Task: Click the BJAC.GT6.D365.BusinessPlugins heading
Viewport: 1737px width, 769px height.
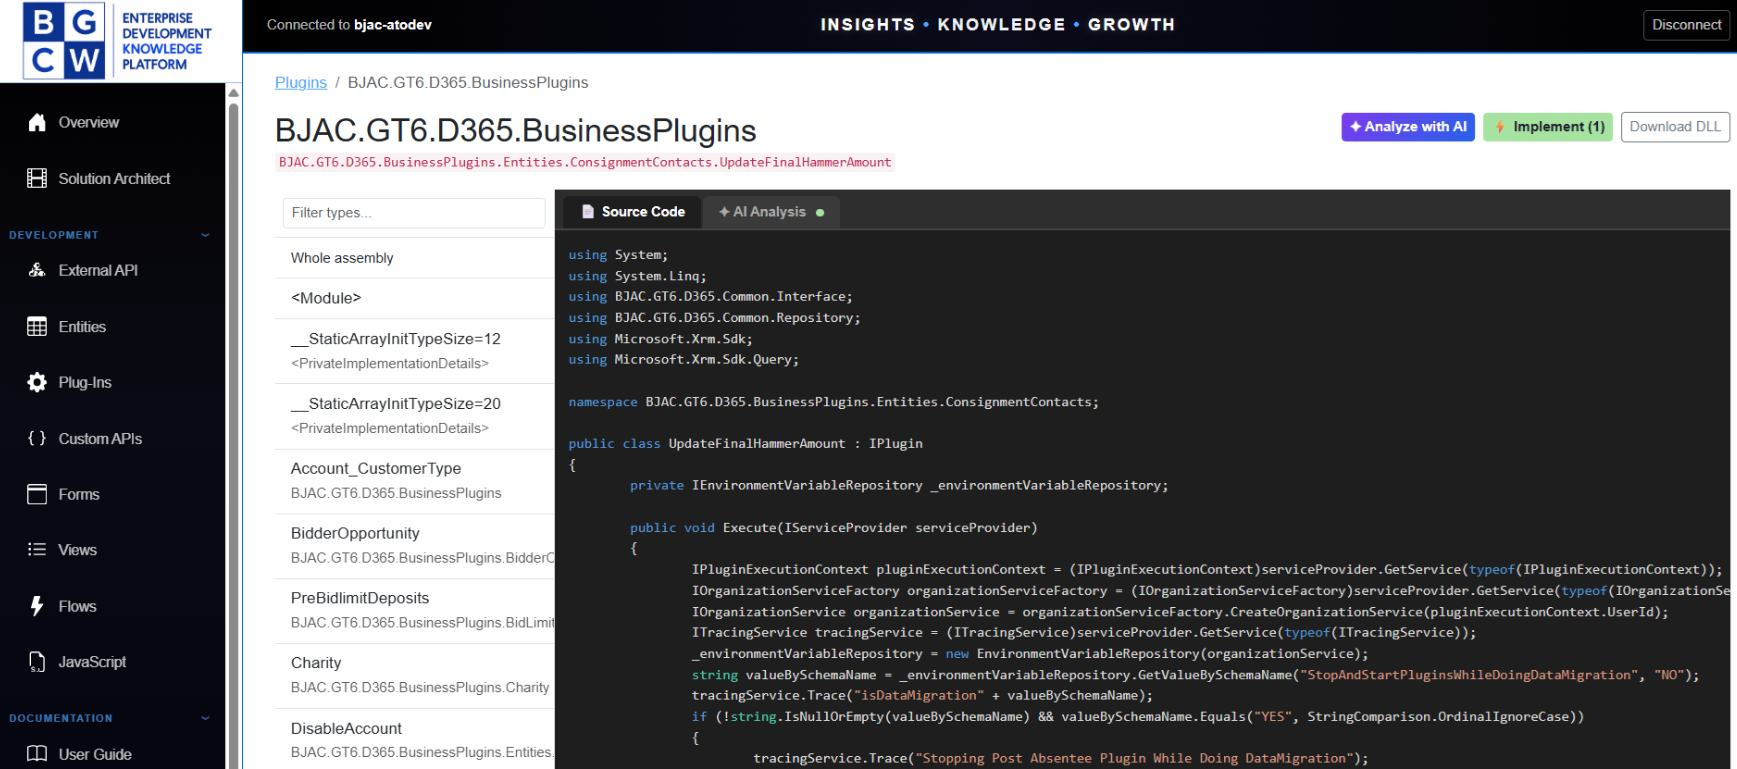Action: [x=515, y=131]
